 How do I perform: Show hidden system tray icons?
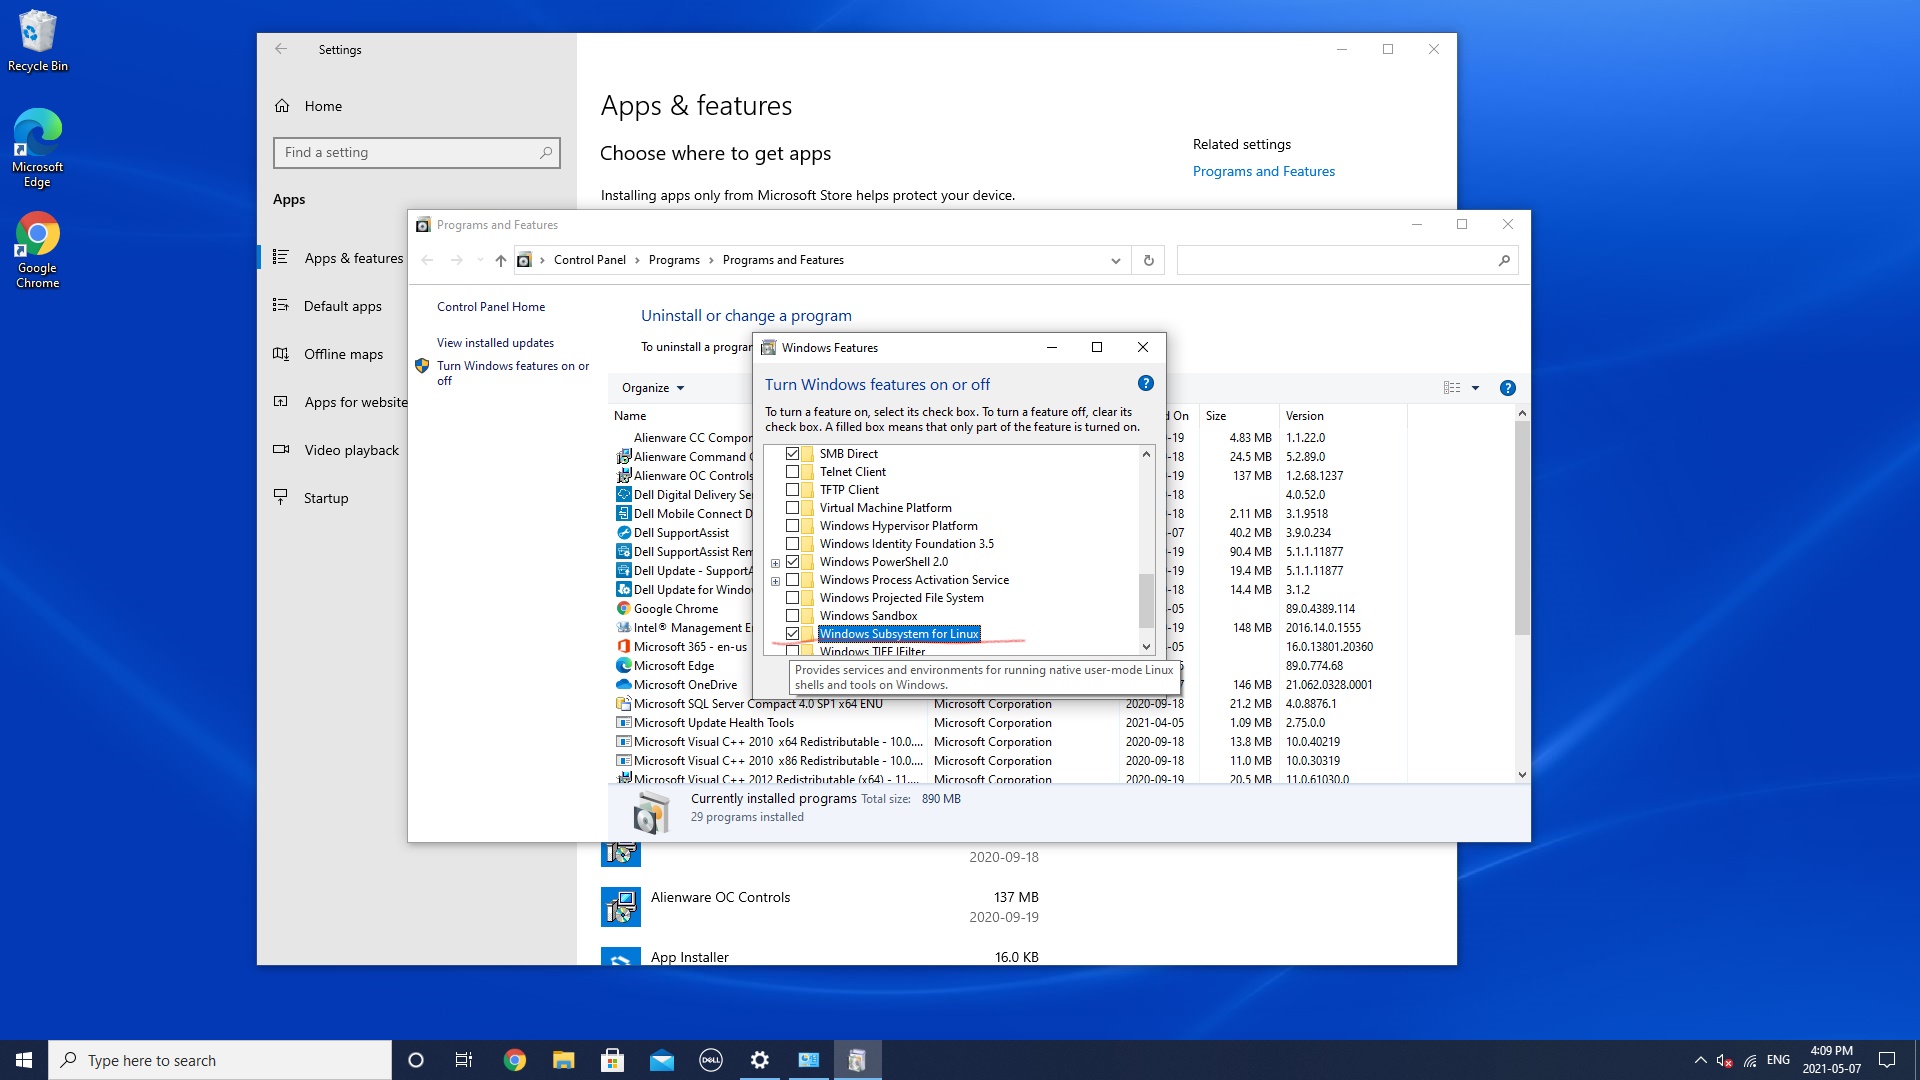point(1700,1060)
